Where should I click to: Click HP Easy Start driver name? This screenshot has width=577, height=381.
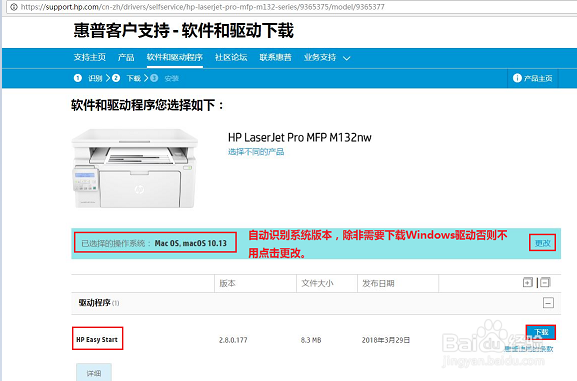click(97, 339)
